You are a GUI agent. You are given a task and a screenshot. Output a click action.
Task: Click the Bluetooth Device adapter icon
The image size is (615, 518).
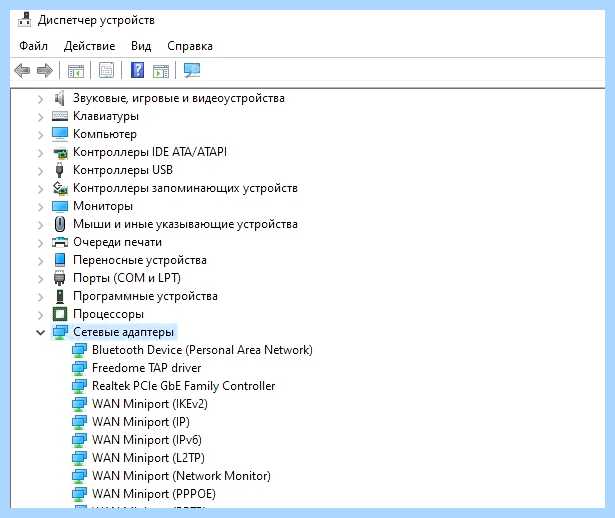79,350
